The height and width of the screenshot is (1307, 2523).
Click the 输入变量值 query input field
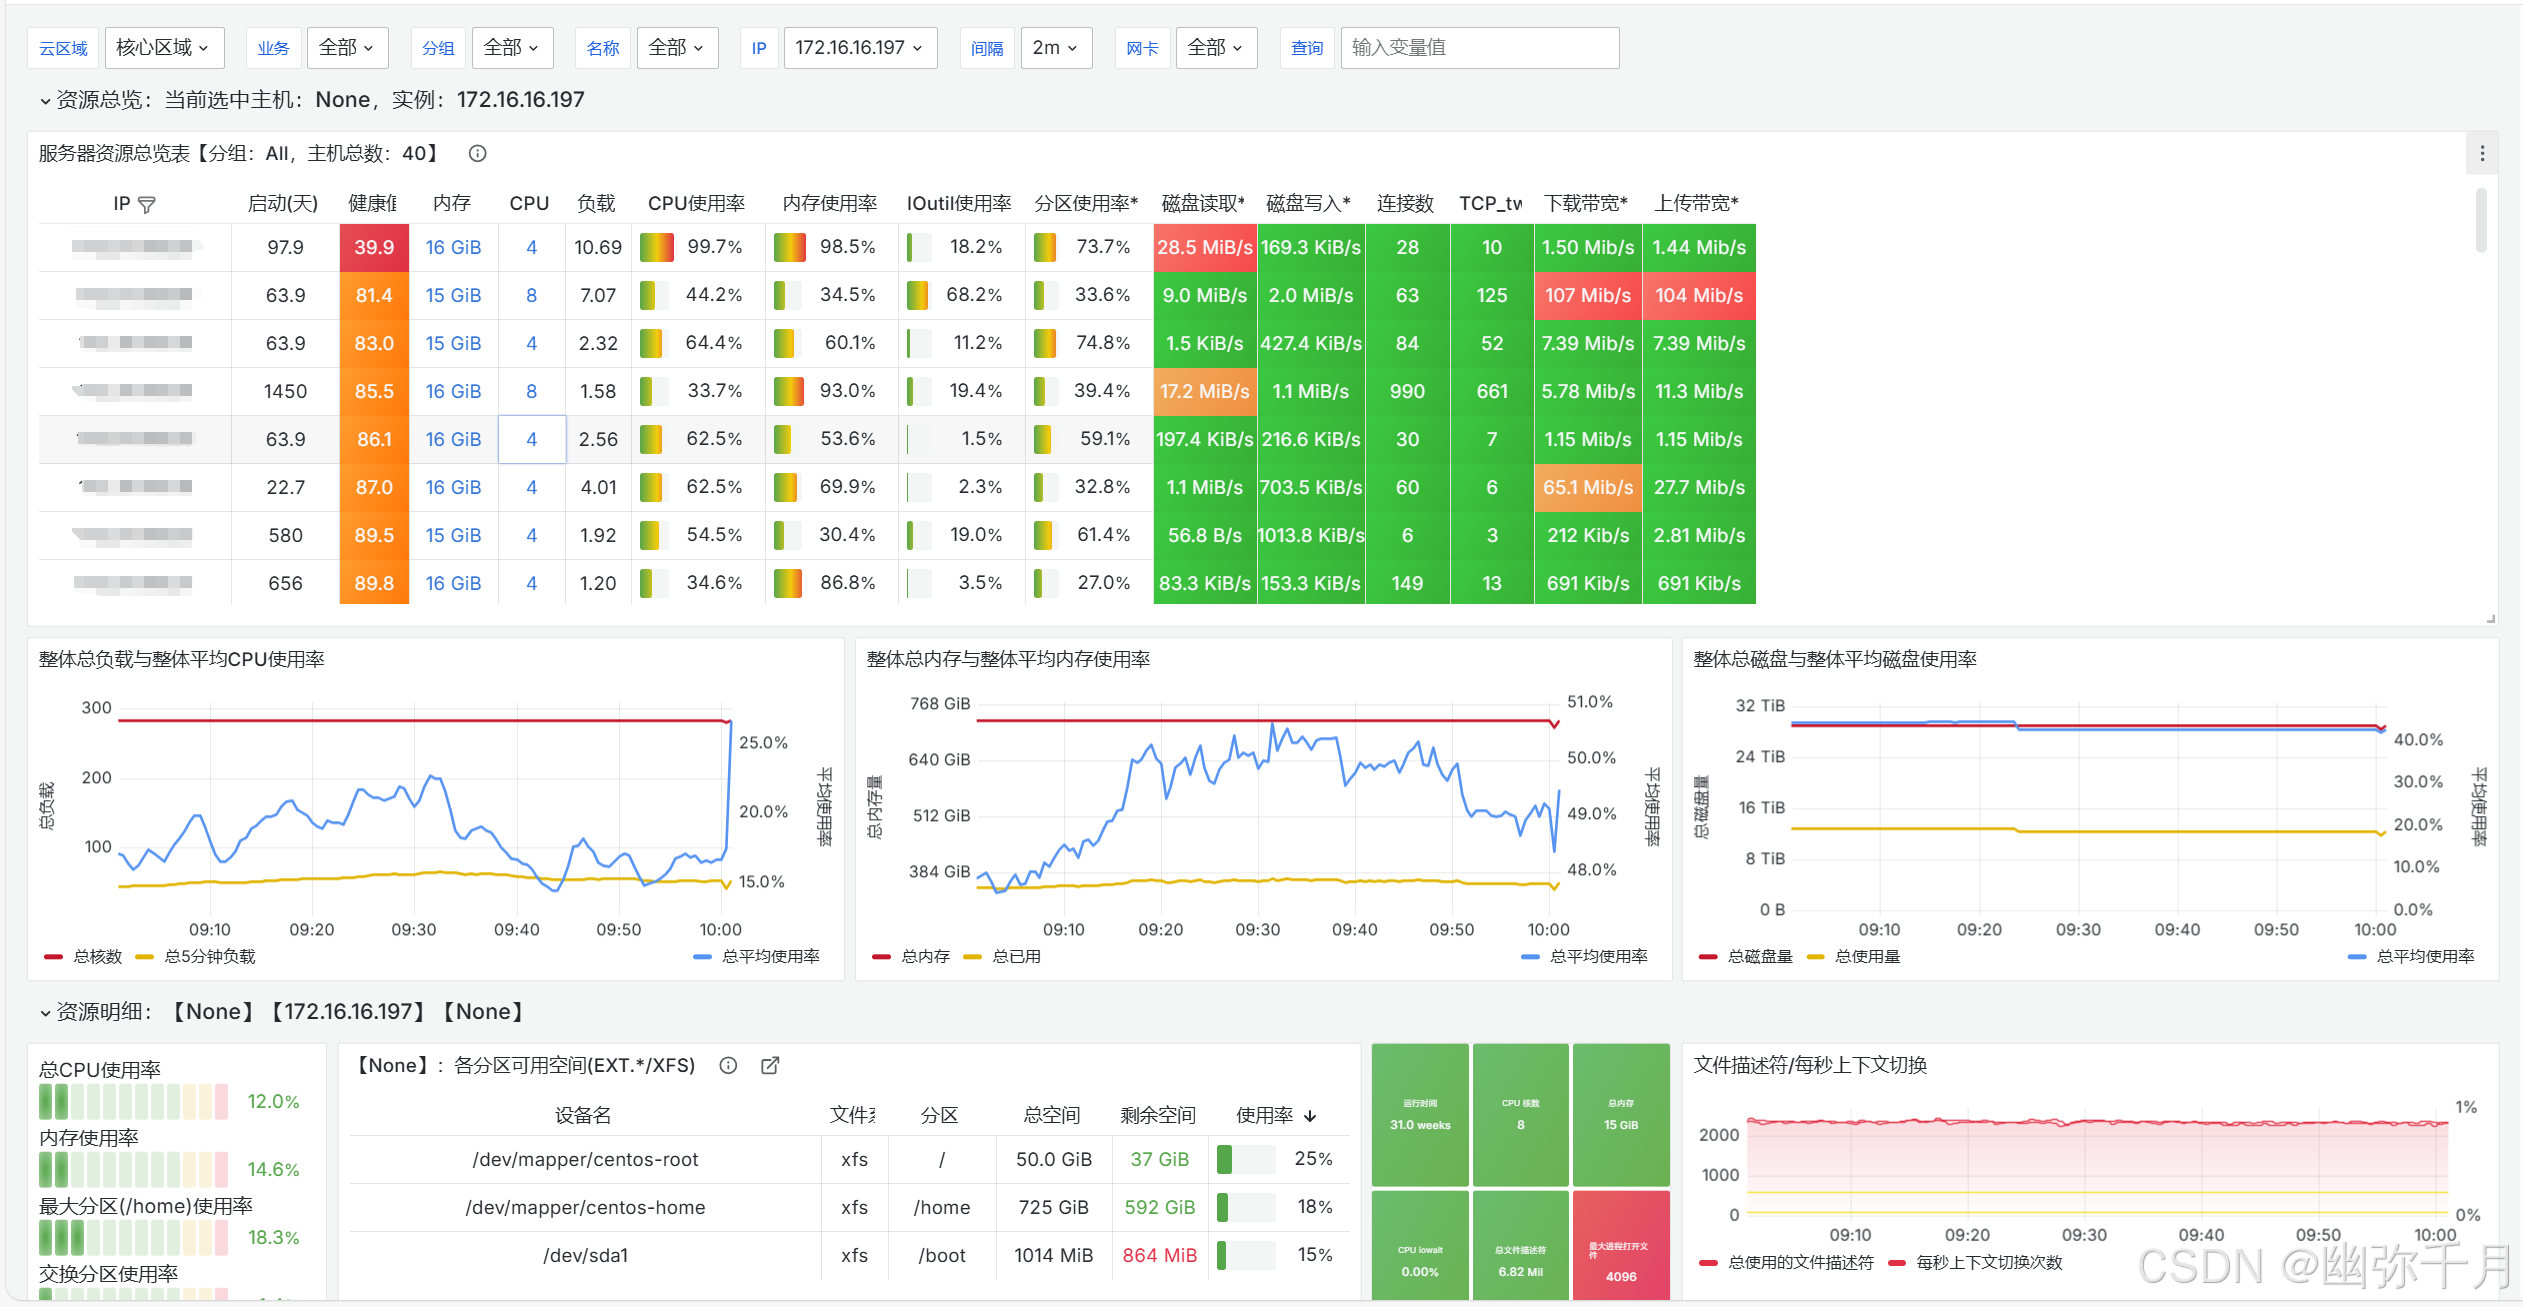tap(1478, 48)
